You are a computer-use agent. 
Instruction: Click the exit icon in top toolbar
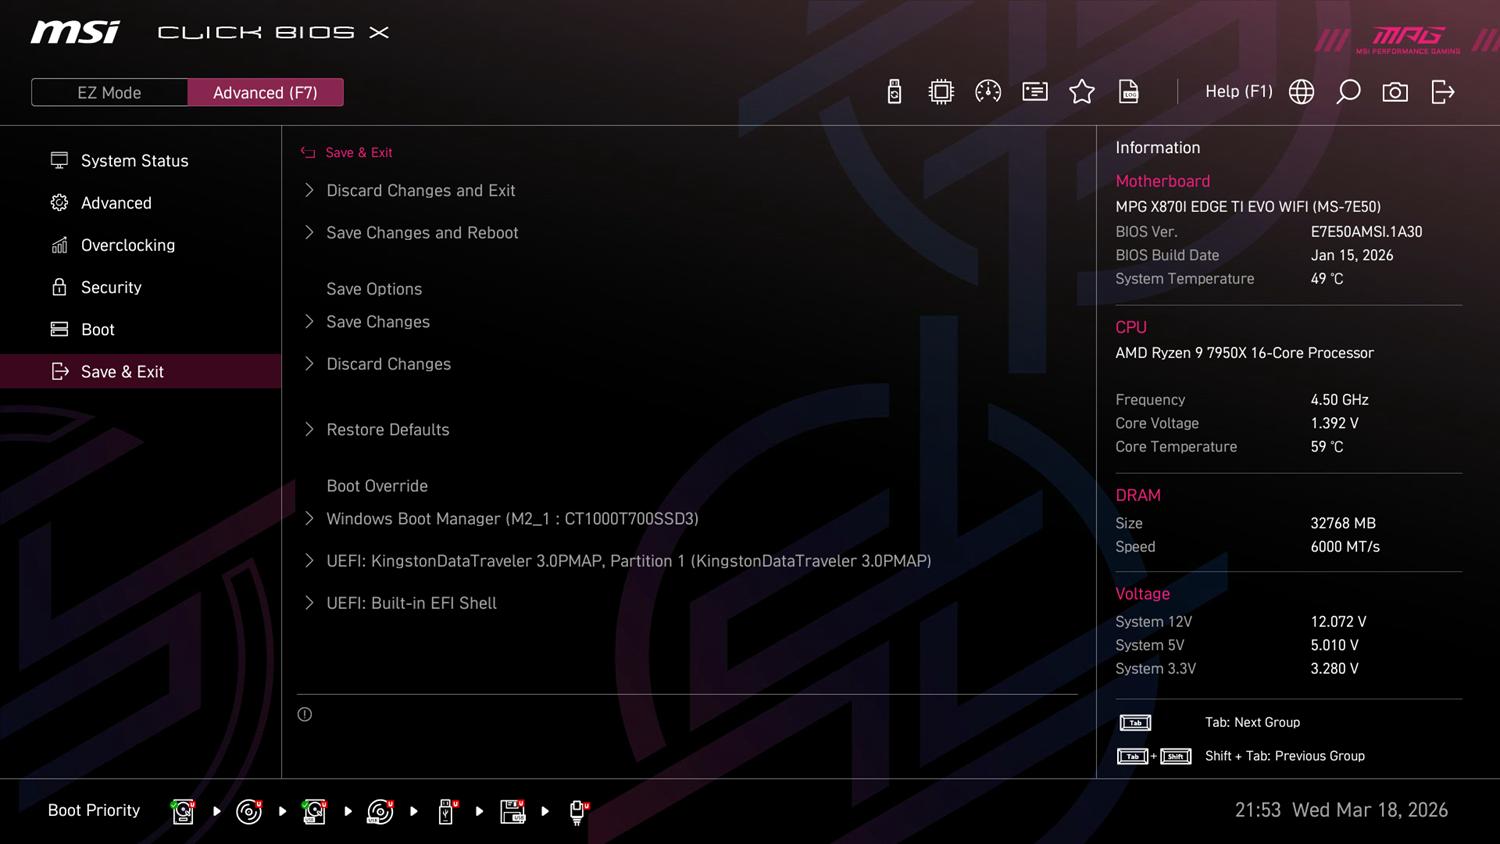pos(1442,92)
